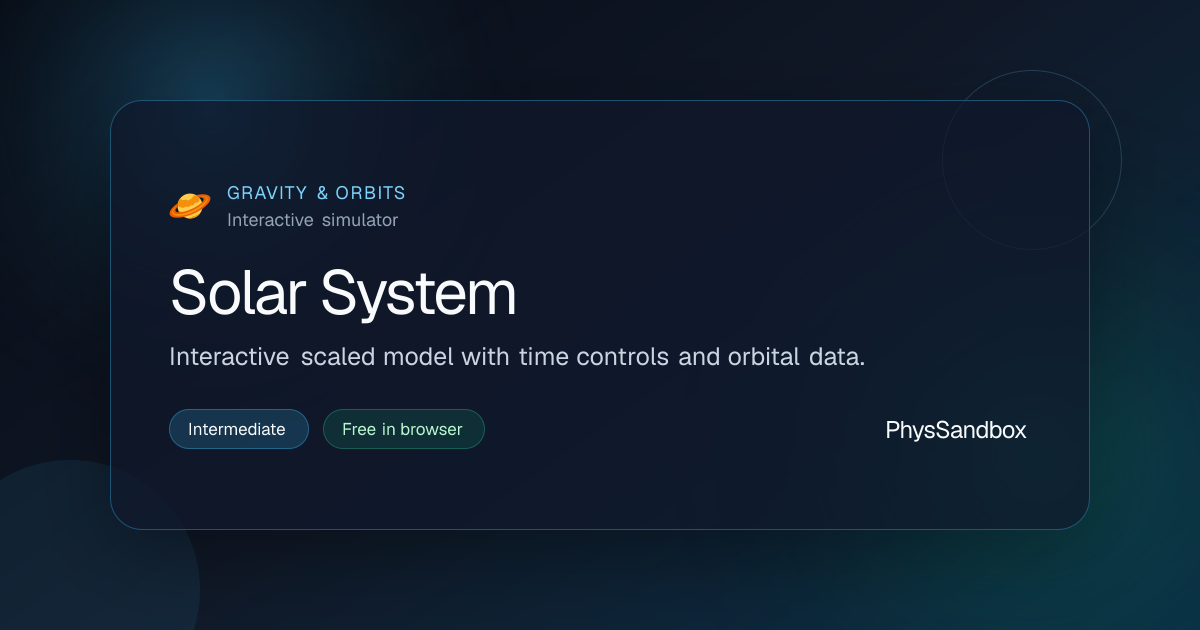Click the ringed planet emoji icon
Viewport: 1200px width, 630px height.
189,206
